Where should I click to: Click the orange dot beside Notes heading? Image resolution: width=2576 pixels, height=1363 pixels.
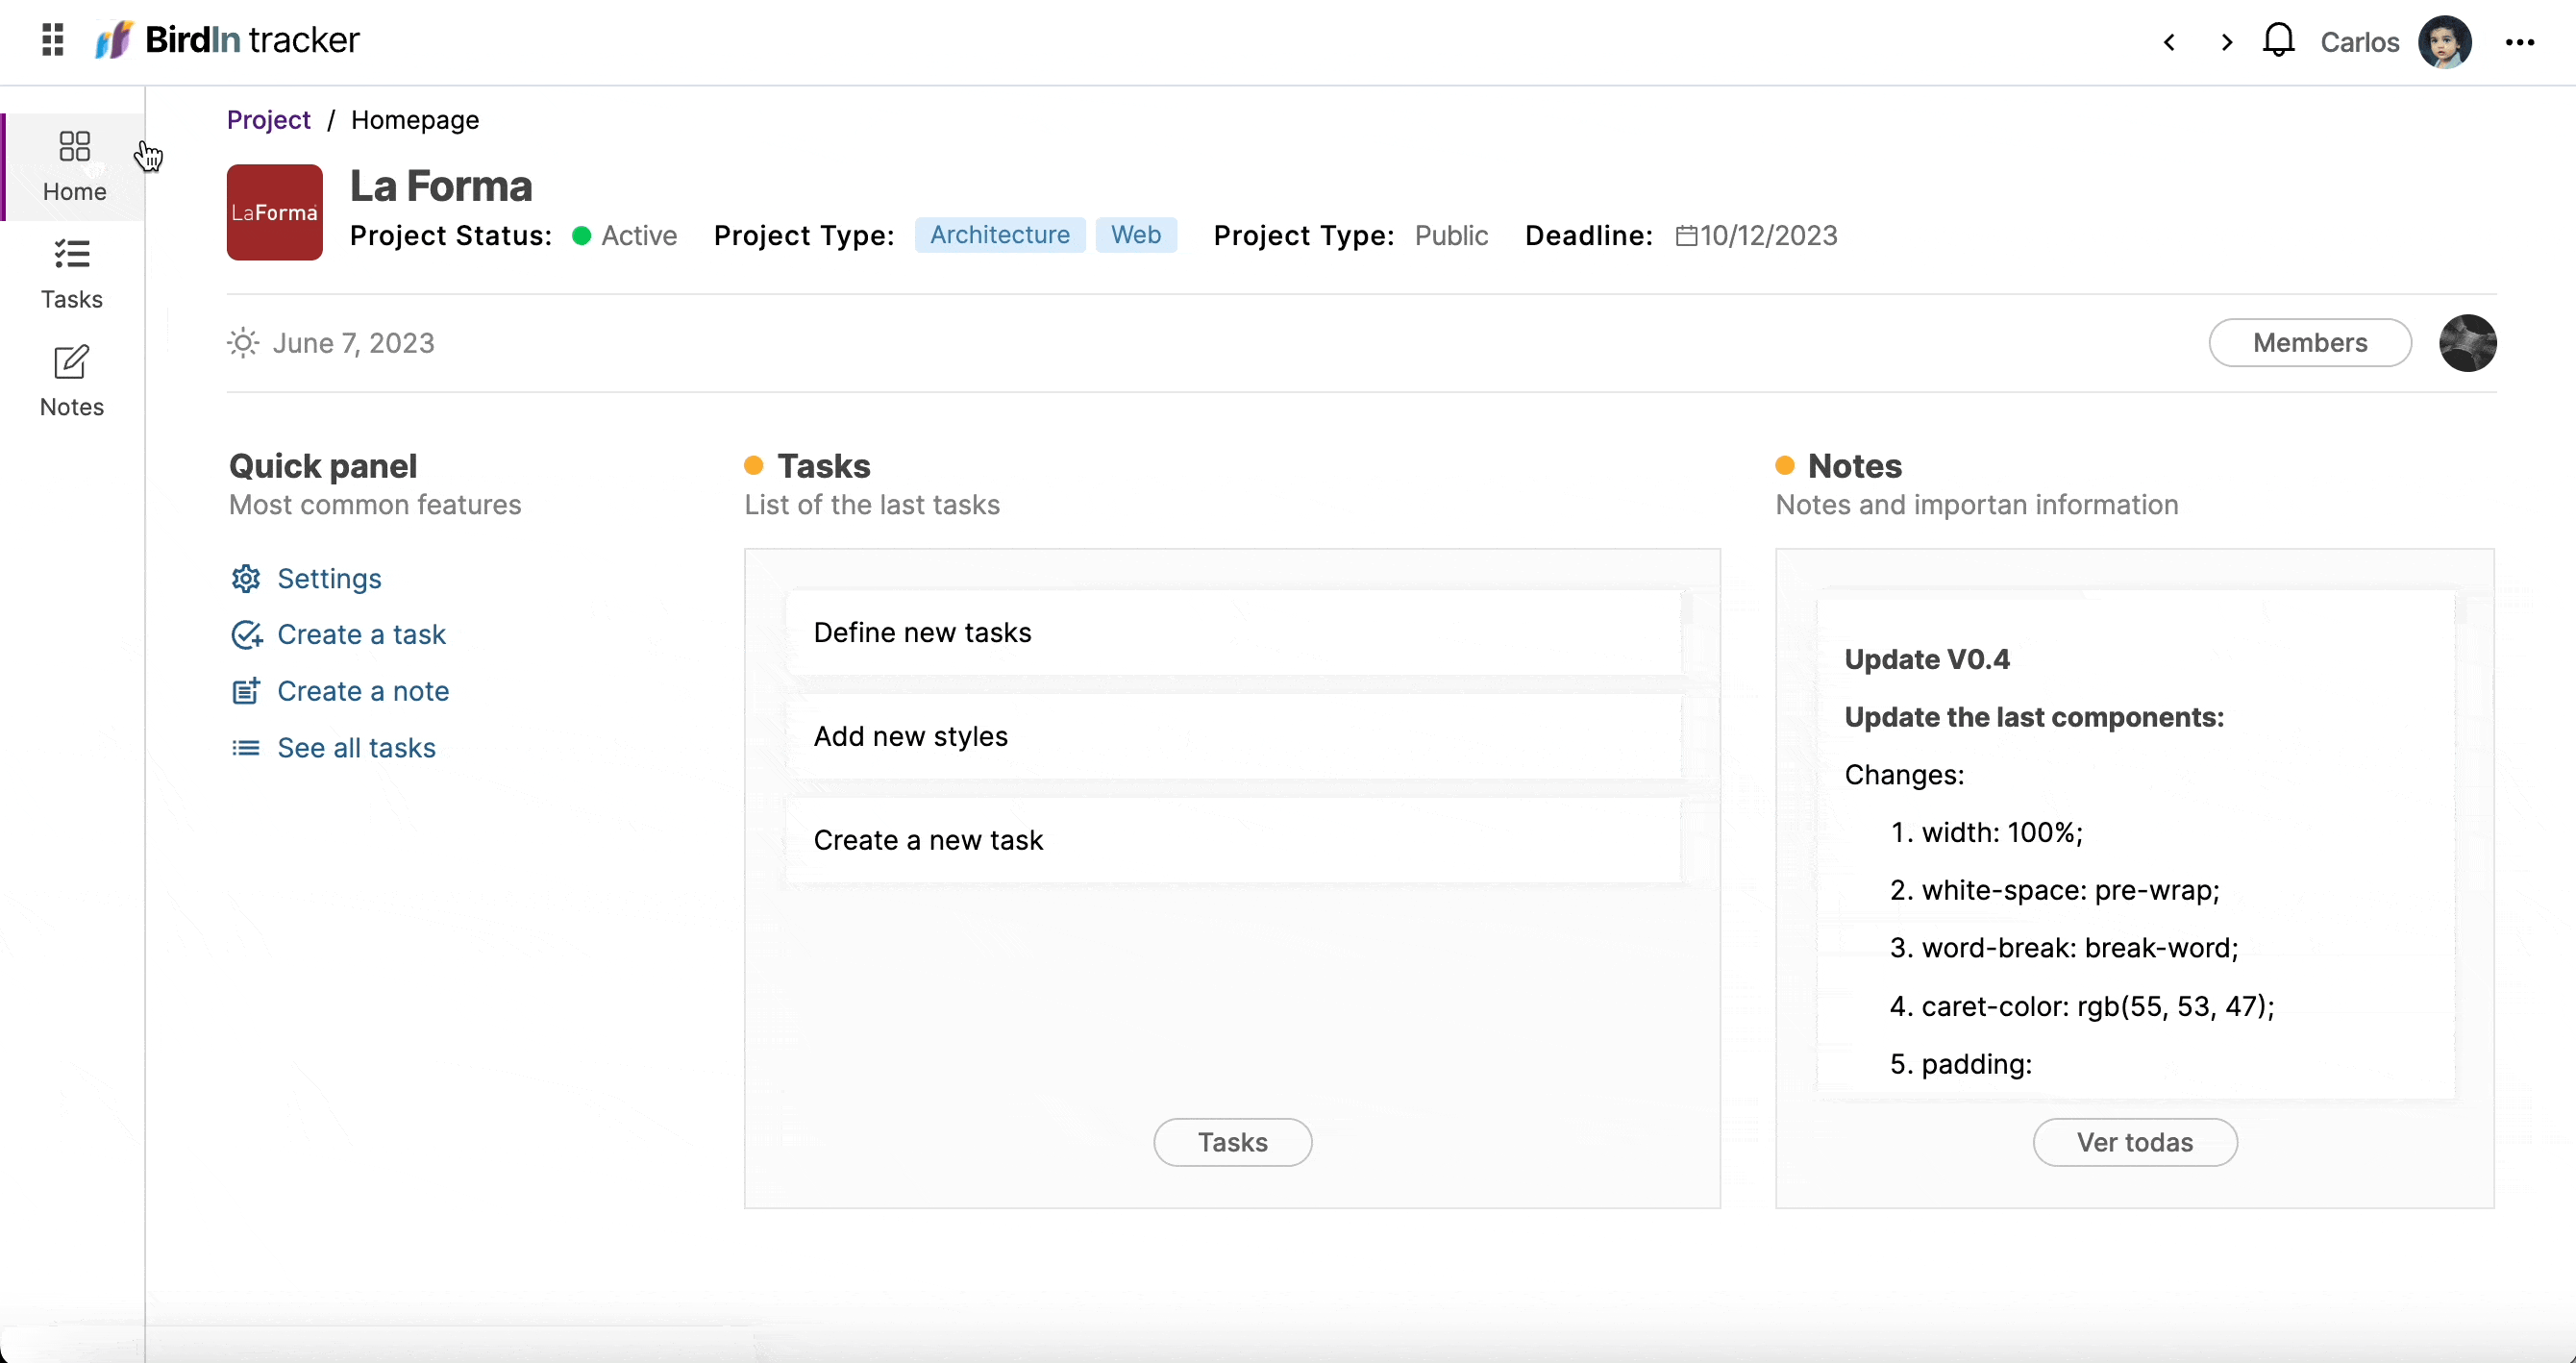coord(1785,466)
